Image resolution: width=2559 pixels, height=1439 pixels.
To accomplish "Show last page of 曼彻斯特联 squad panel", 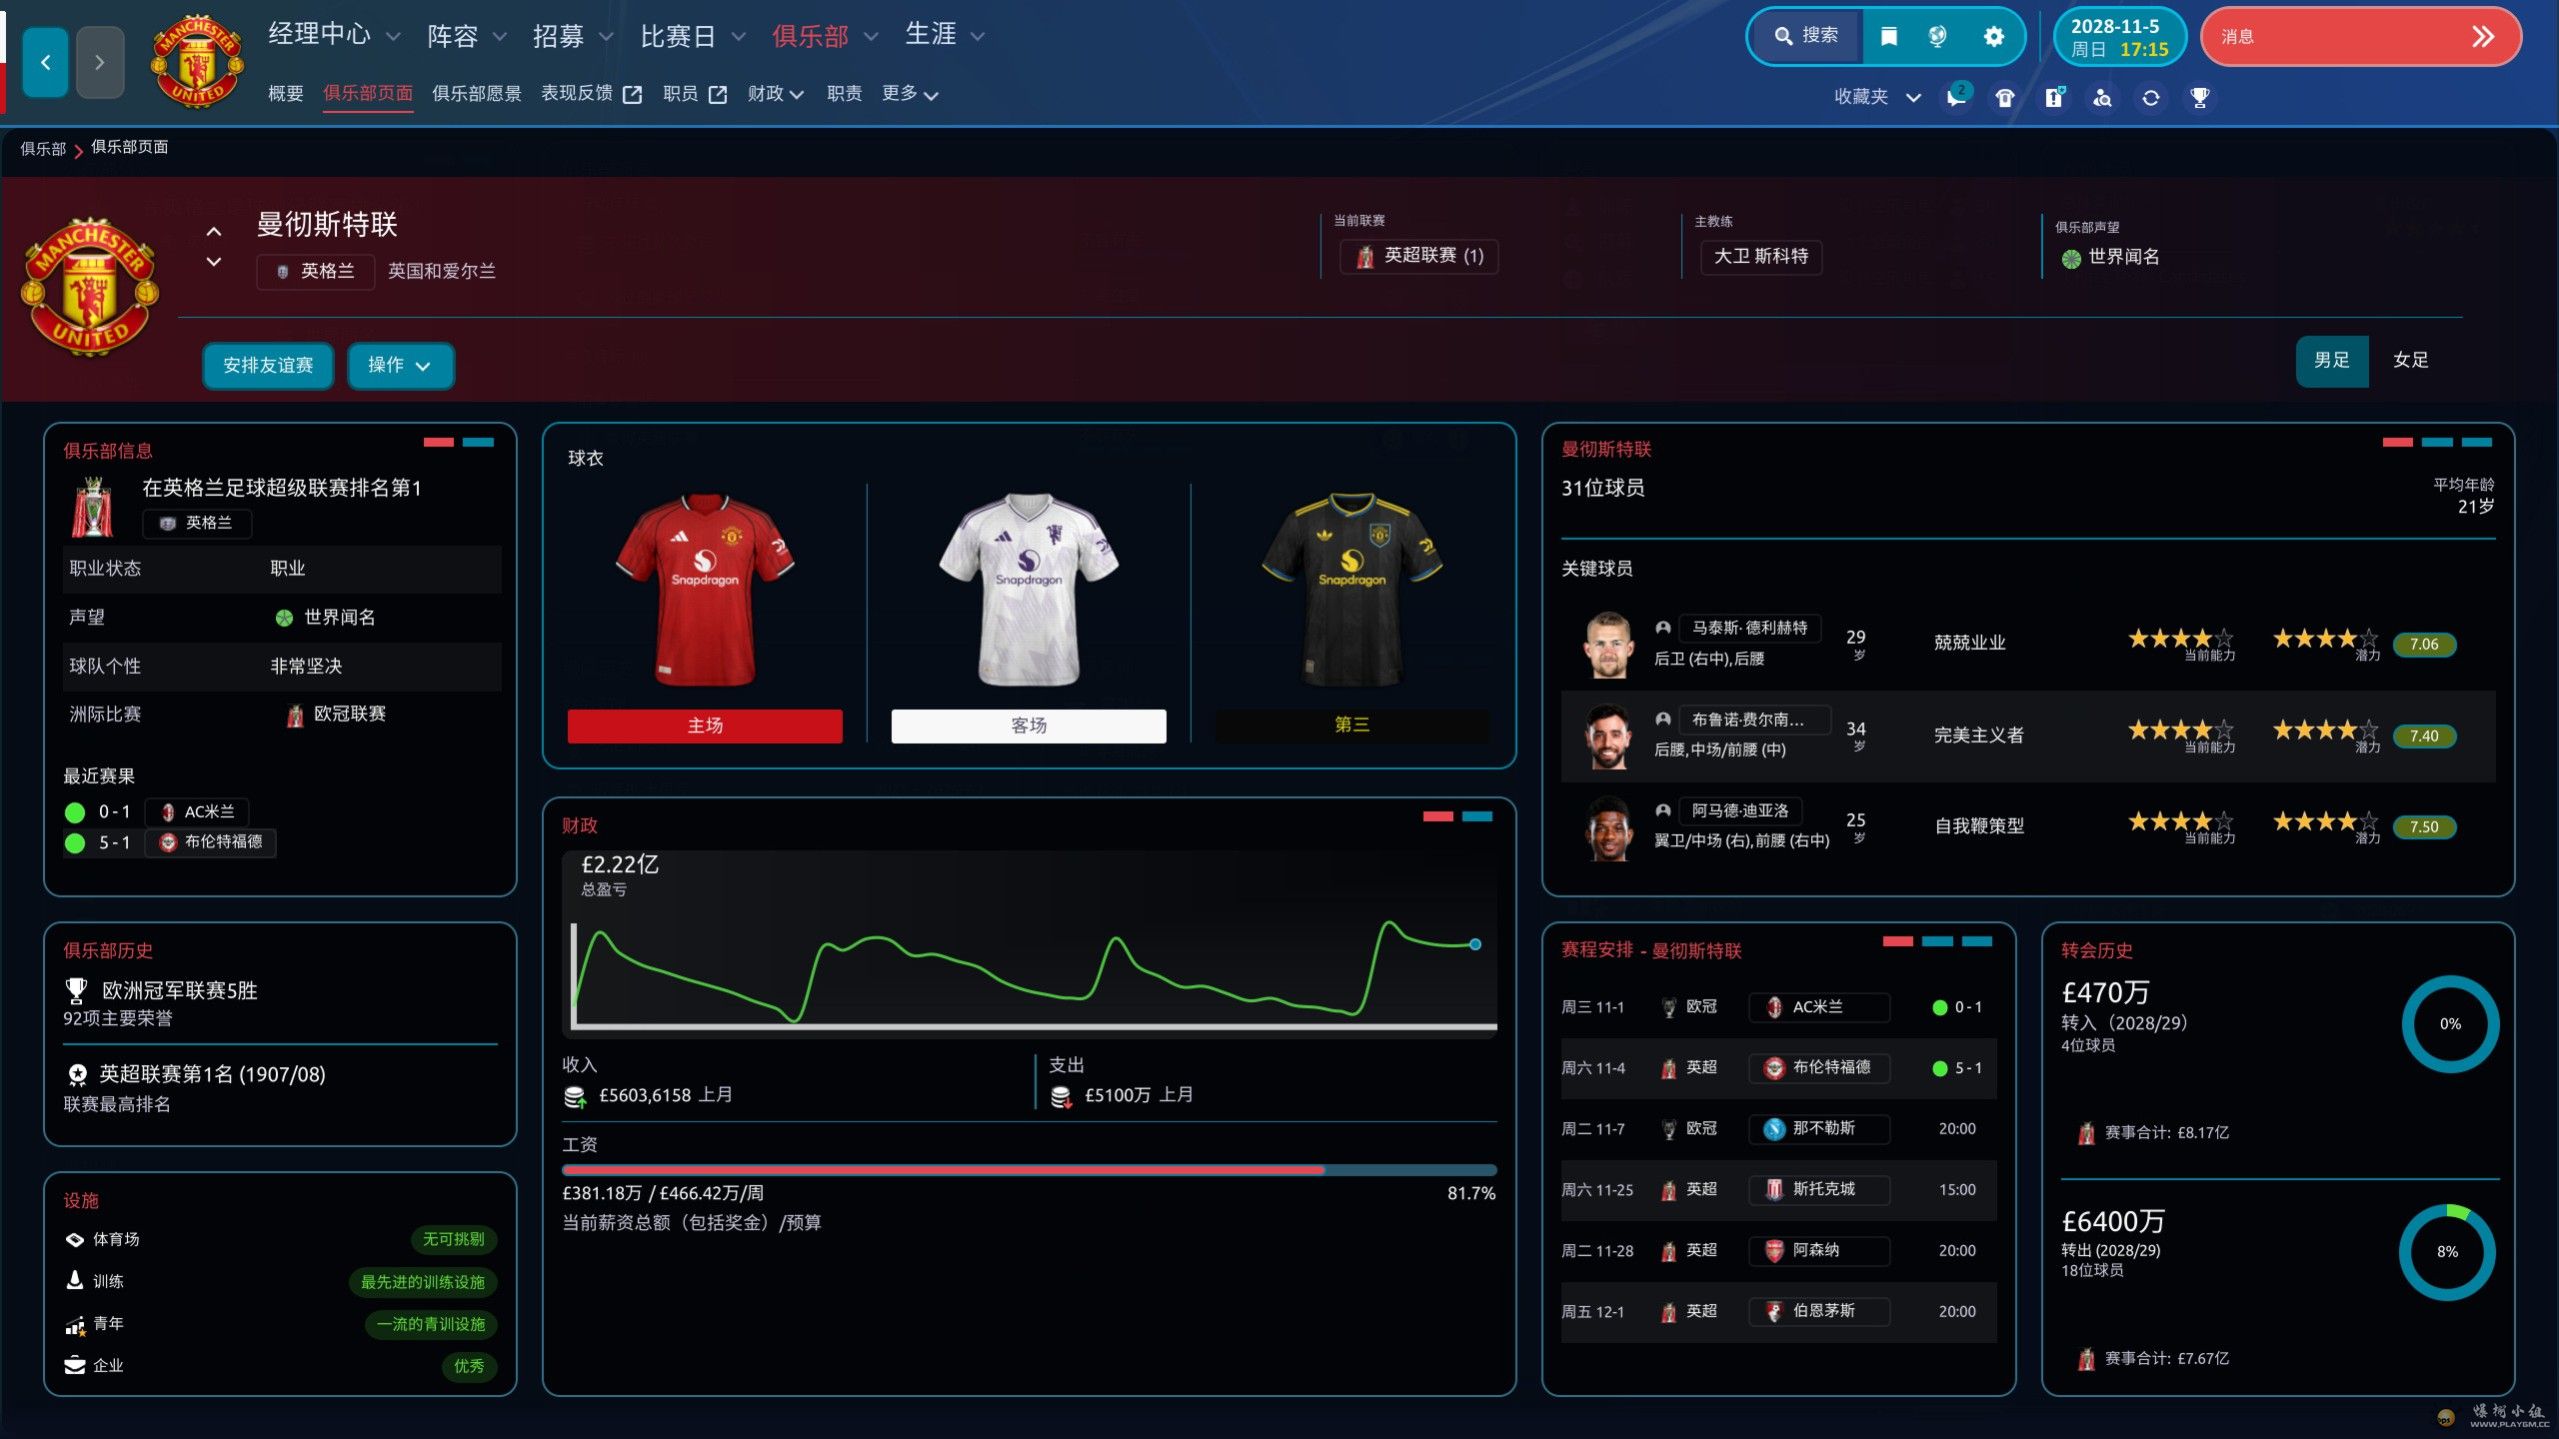I will tap(2477, 442).
